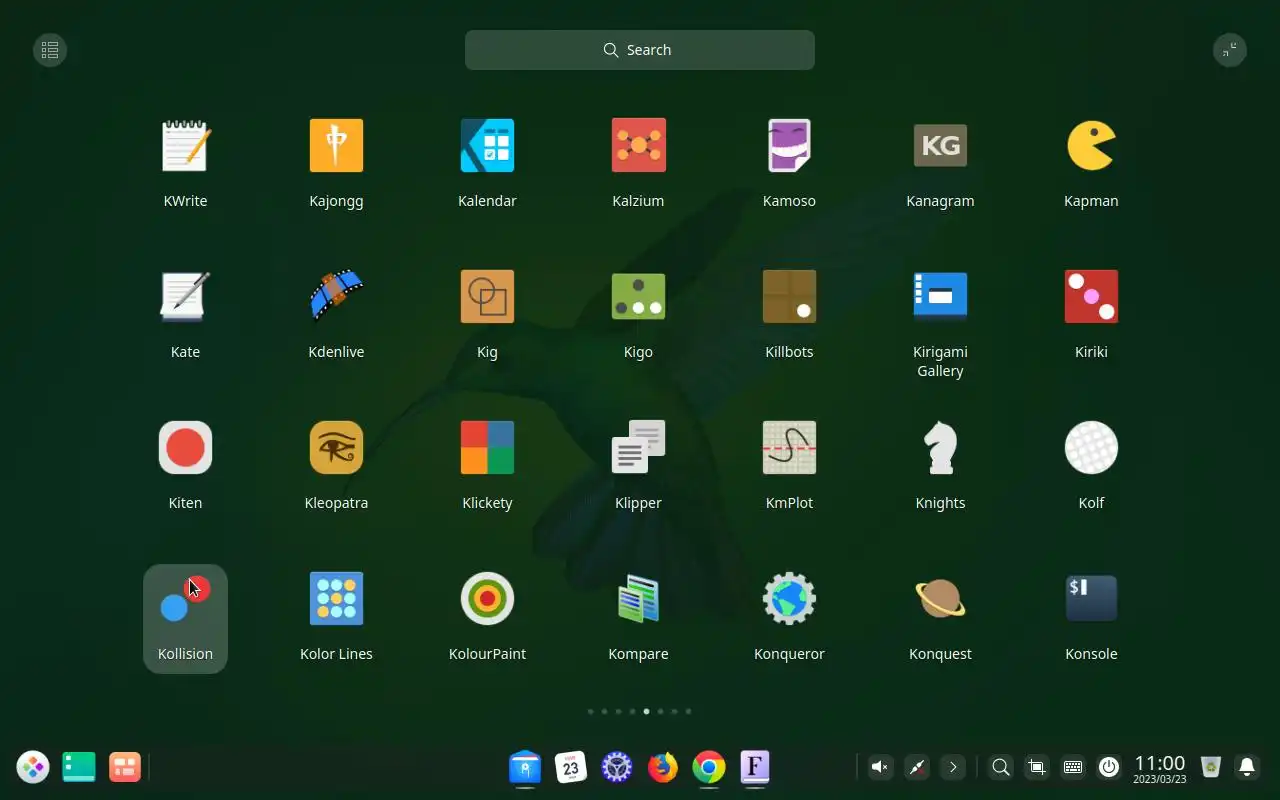Click the screenshot tool tray icon
The width and height of the screenshot is (1280, 800).
point(1037,767)
